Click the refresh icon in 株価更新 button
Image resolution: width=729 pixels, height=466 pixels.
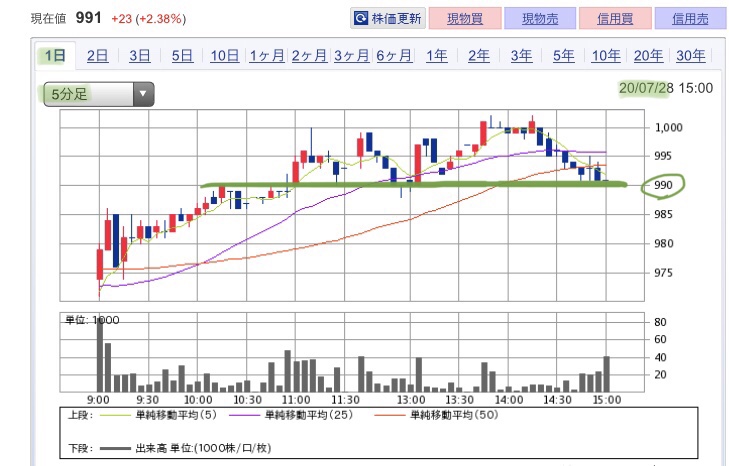coord(361,19)
